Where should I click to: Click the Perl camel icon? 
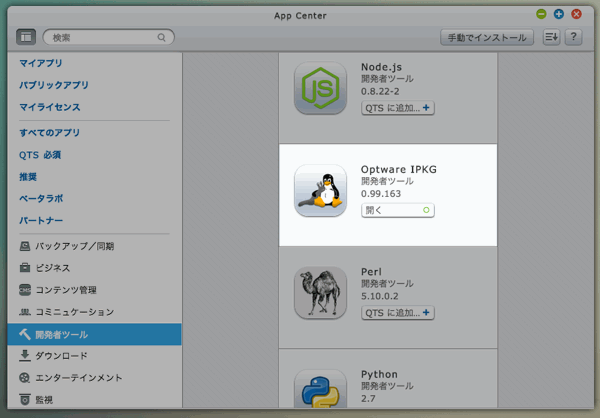click(x=320, y=293)
